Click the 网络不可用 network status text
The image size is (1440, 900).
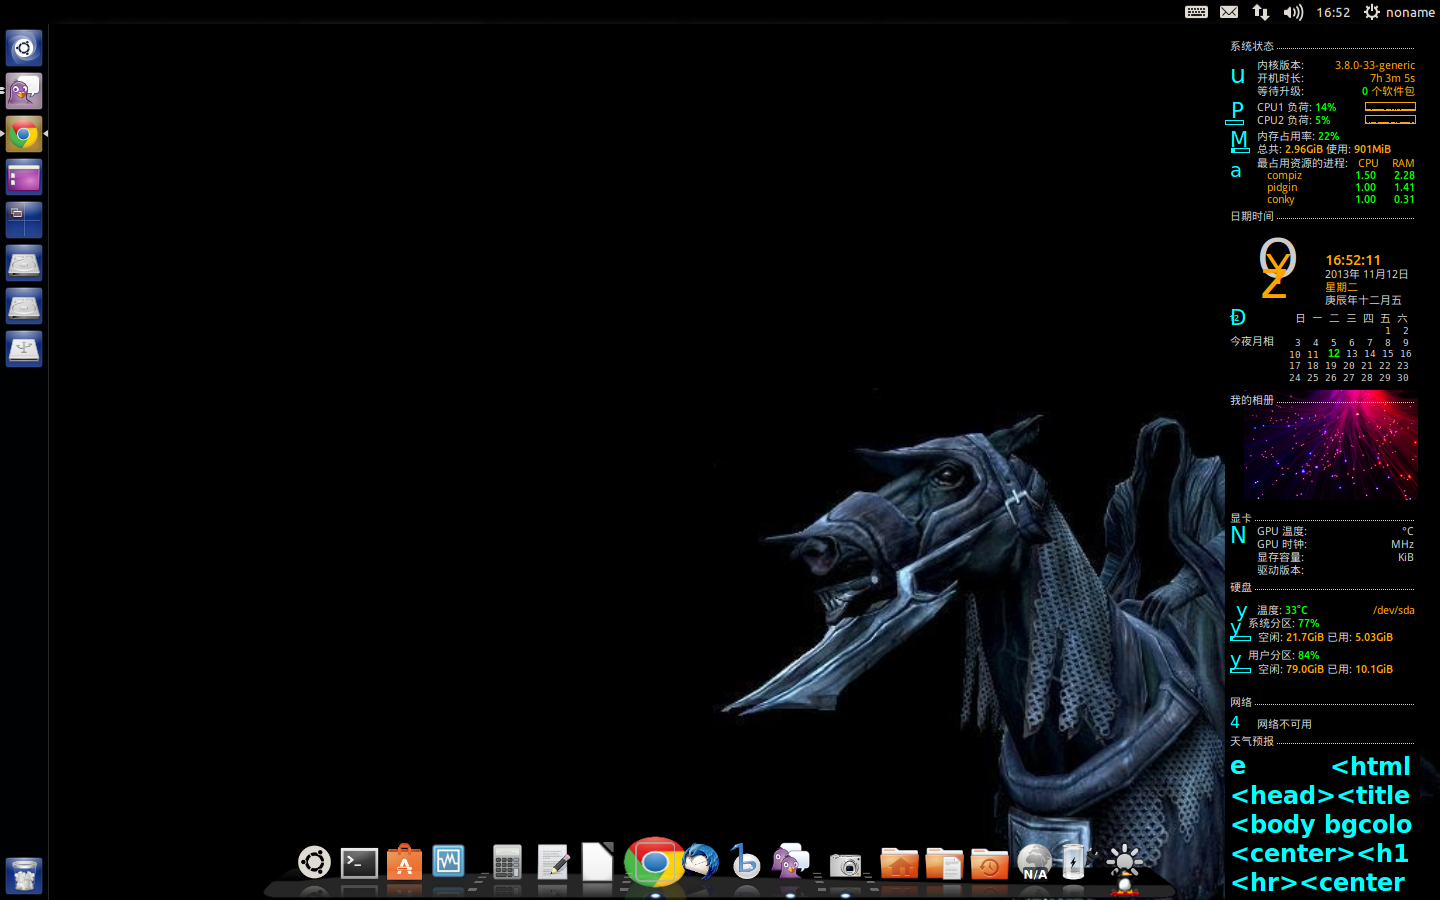point(1284,724)
